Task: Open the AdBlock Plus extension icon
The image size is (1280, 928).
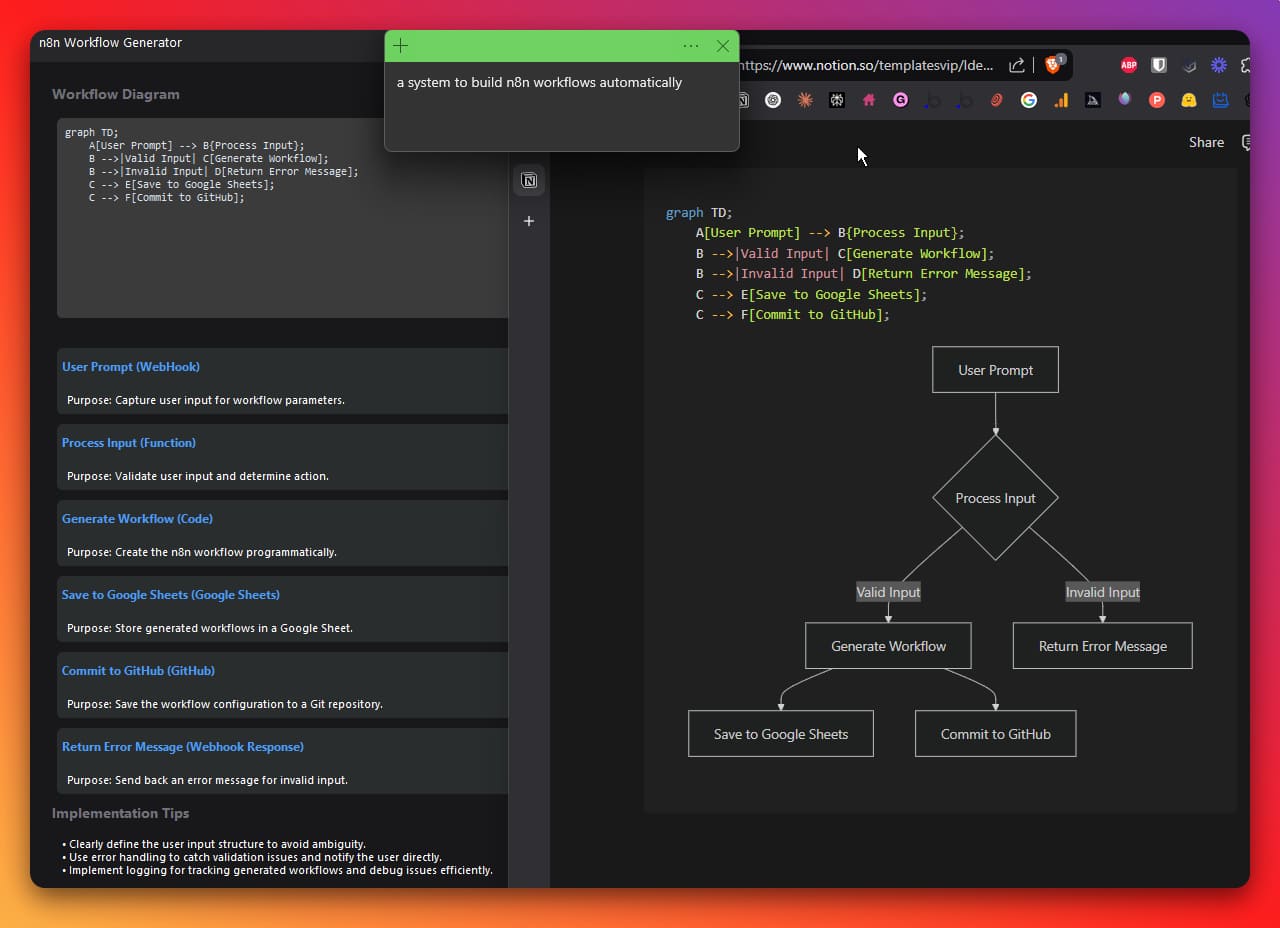Action: coord(1128,65)
